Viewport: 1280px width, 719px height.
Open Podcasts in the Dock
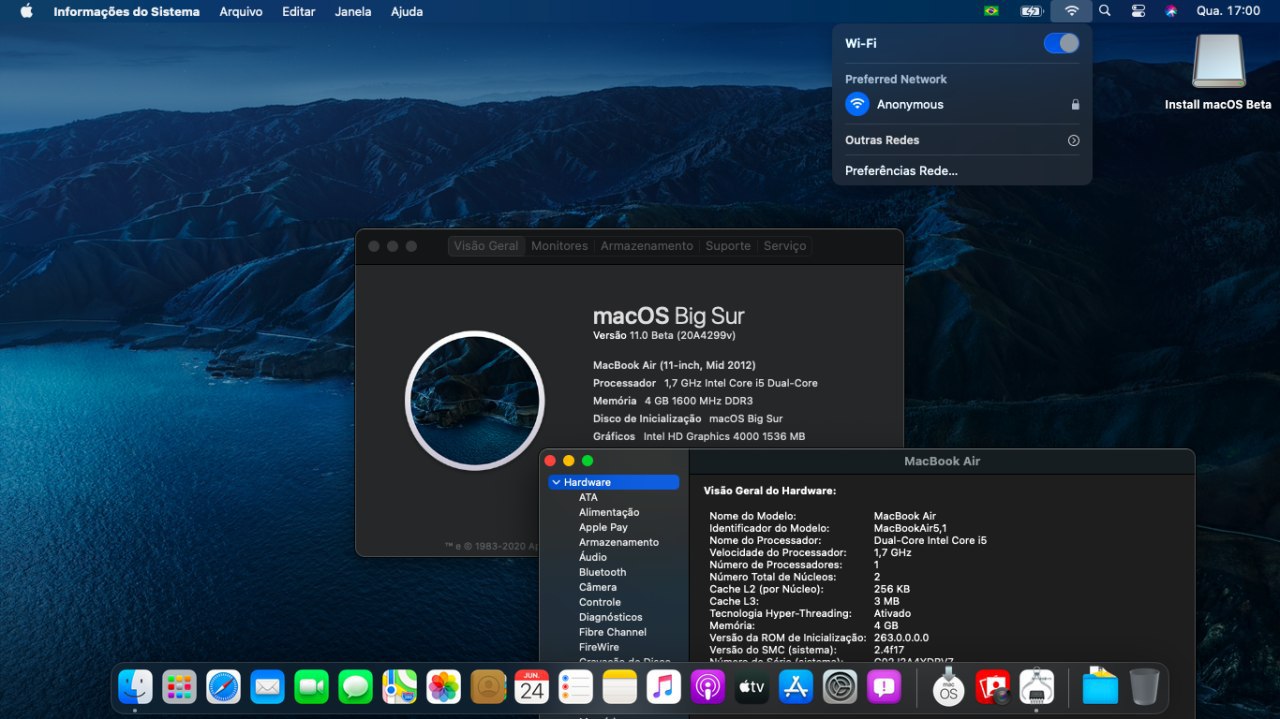[x=708, y=687]
